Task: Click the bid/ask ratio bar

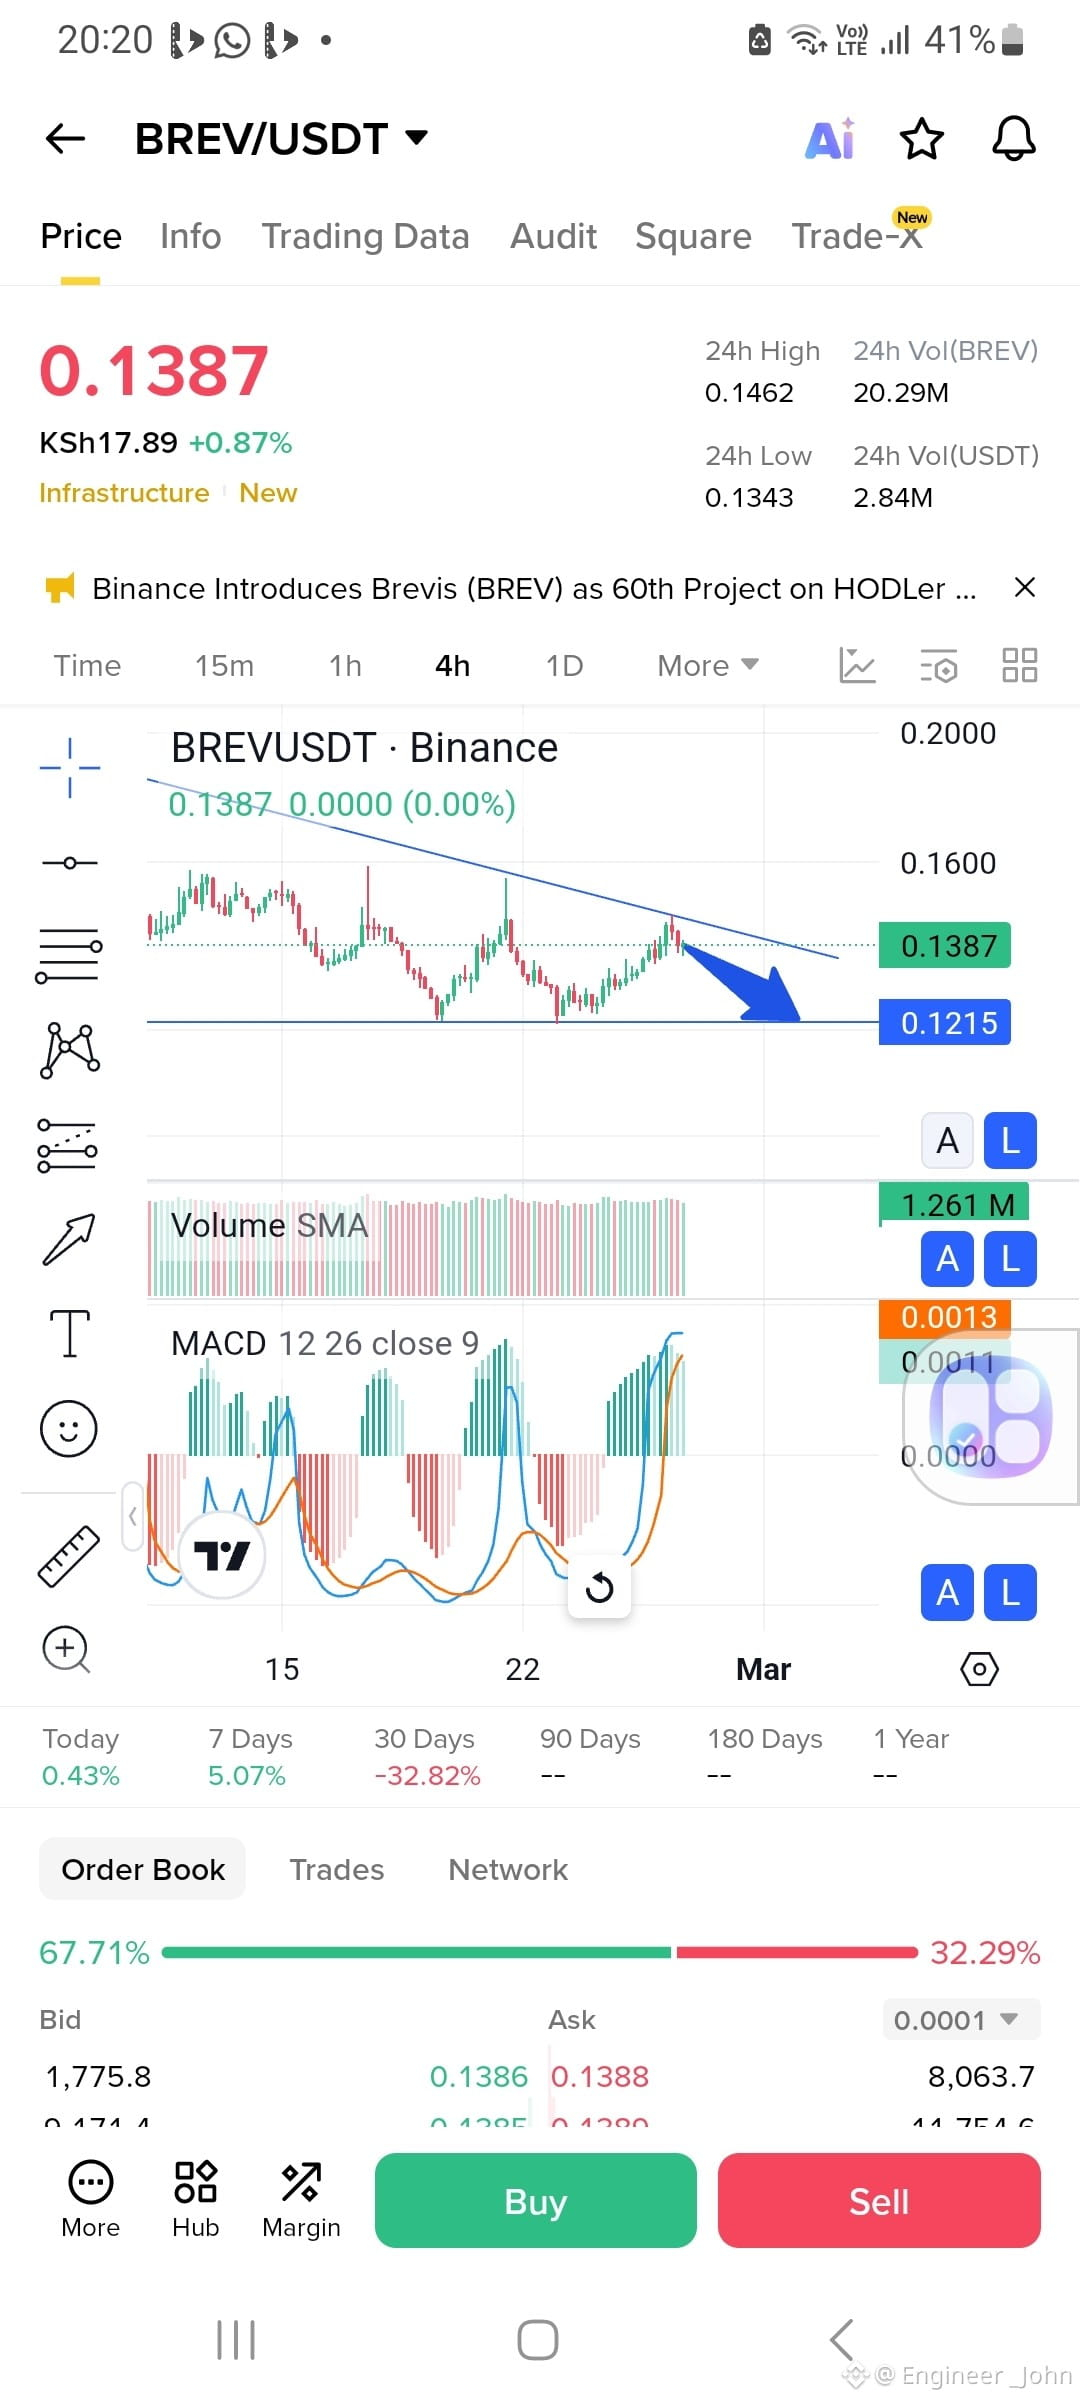Action: click(x=539, y=1952)
